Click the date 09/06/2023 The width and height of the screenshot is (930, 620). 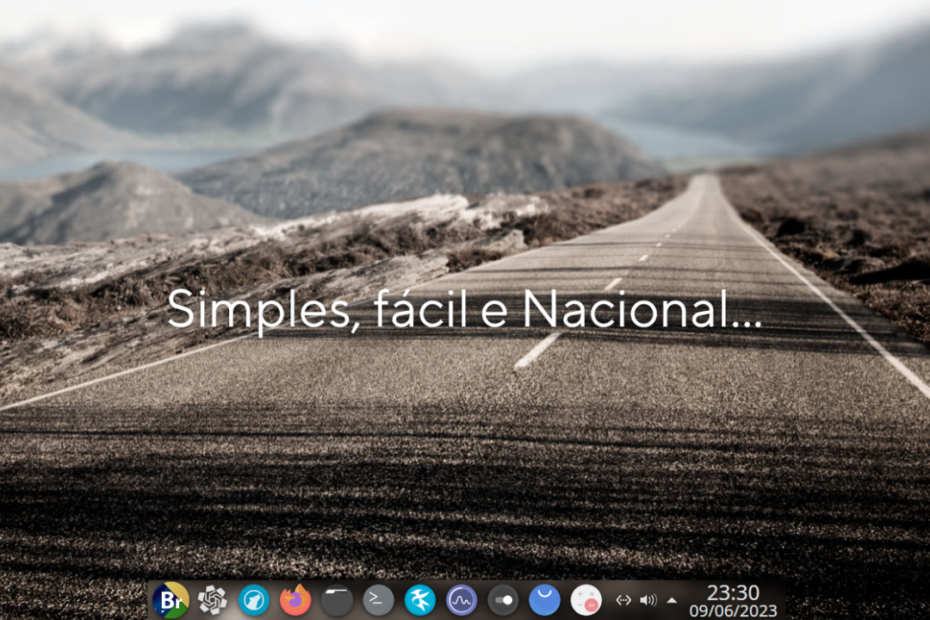733,611
